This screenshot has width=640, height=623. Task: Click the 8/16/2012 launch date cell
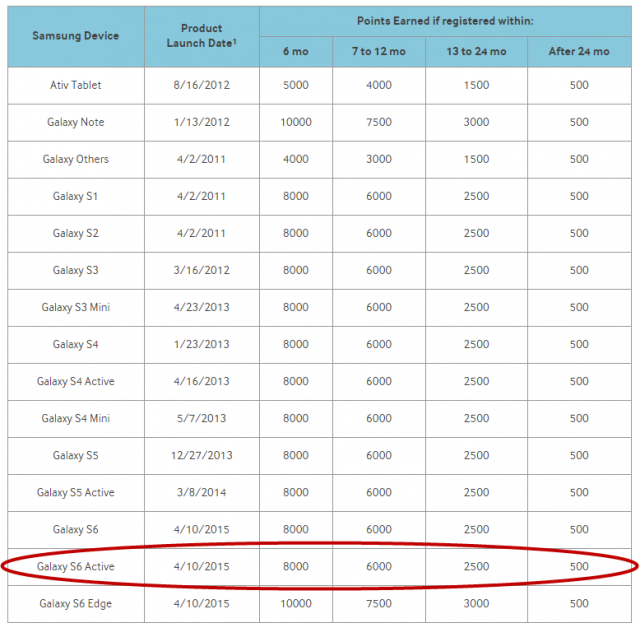pos(201,85)
